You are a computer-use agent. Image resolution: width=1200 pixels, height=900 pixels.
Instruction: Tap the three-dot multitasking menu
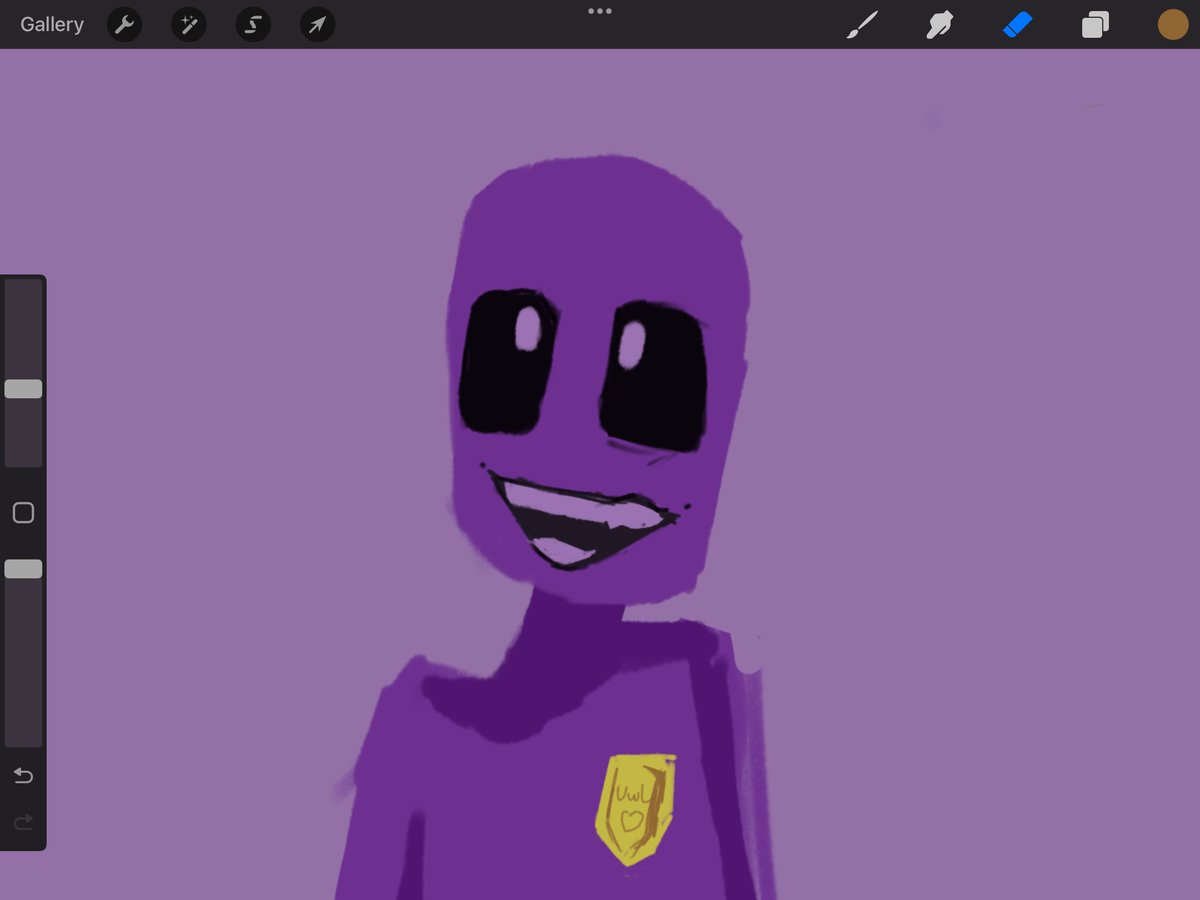click(x=600, y=11)
